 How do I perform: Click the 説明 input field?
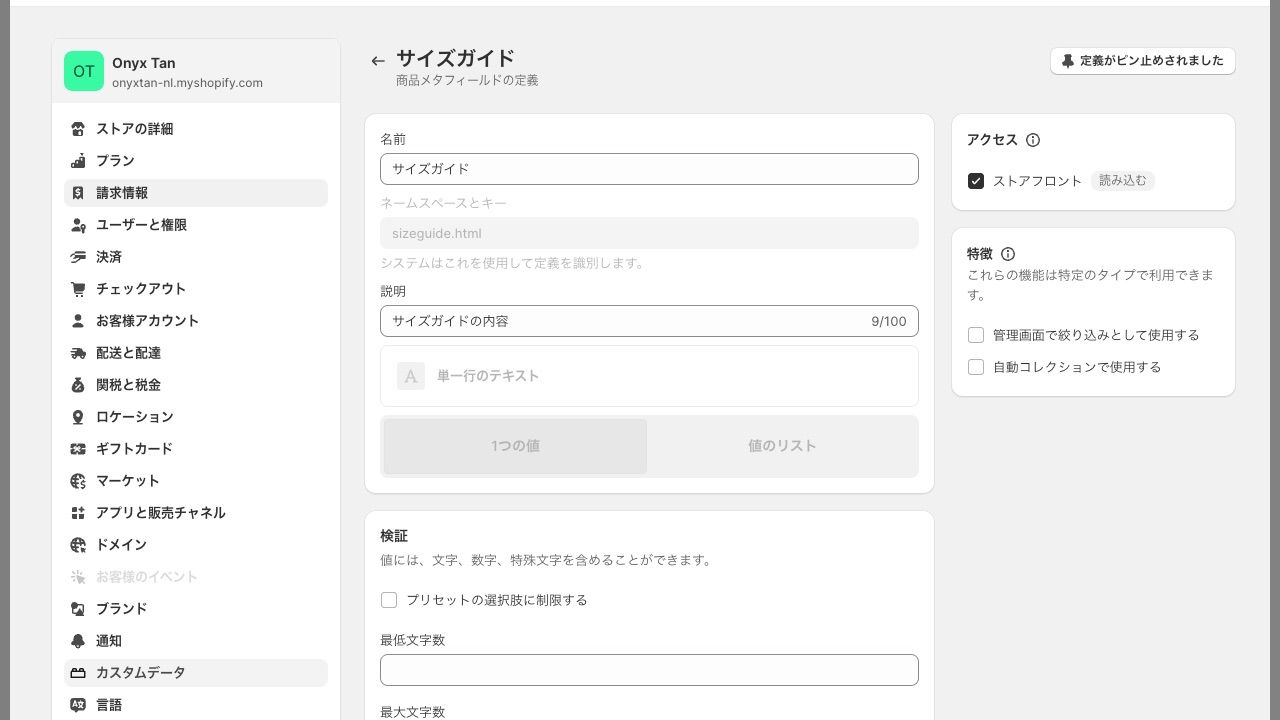coord(649,321)
